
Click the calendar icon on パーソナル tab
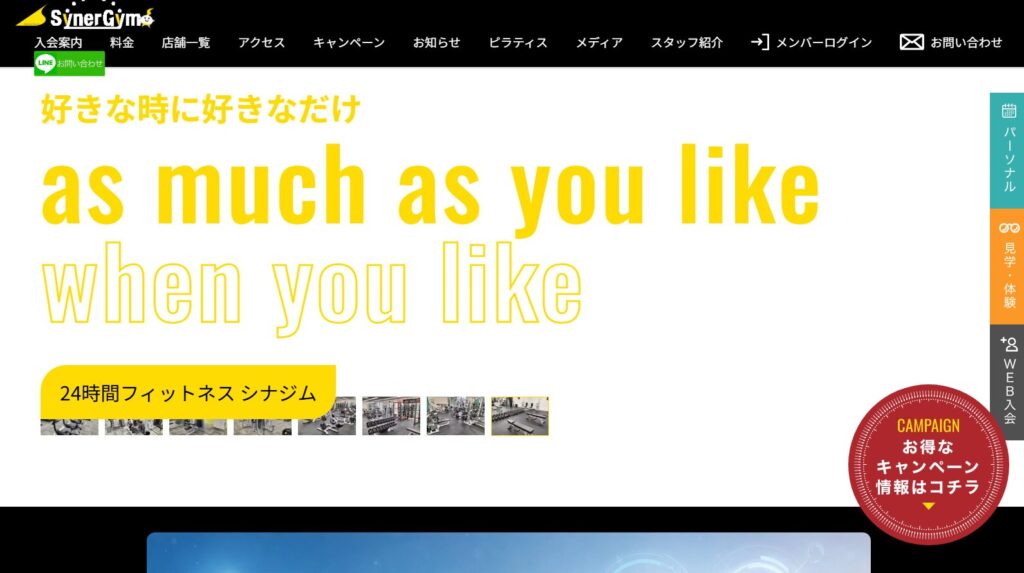pyautogui.click(x=1009, y=111)
